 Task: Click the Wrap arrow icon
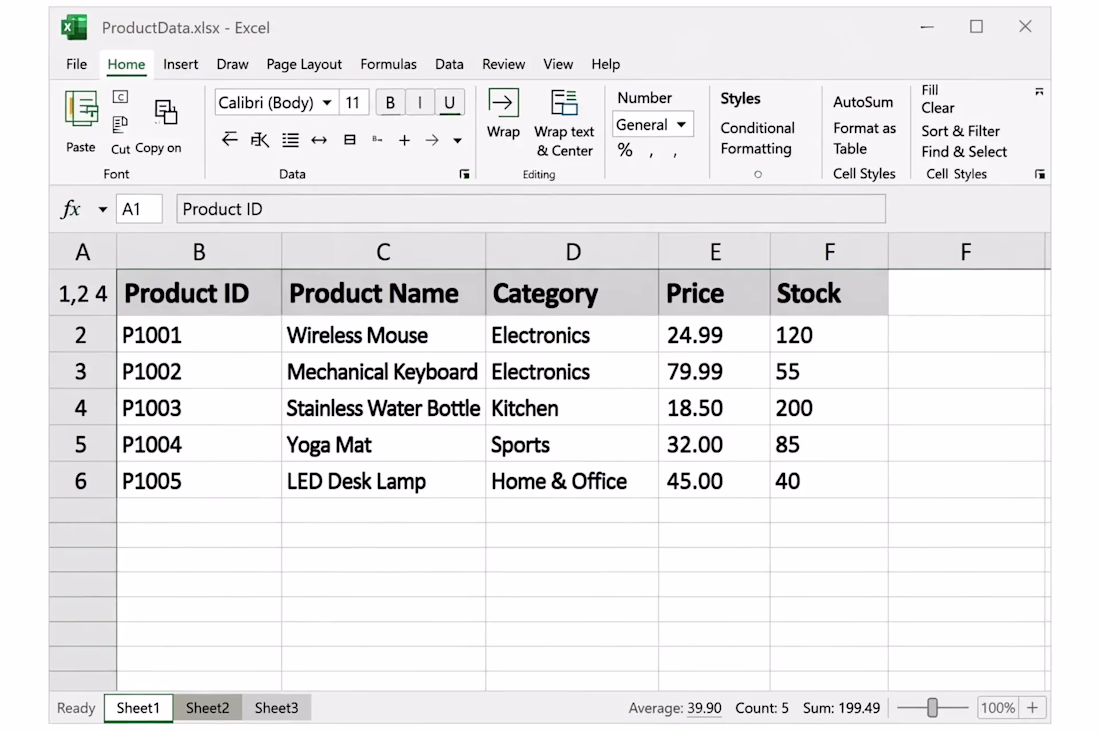tap(503, 102)
